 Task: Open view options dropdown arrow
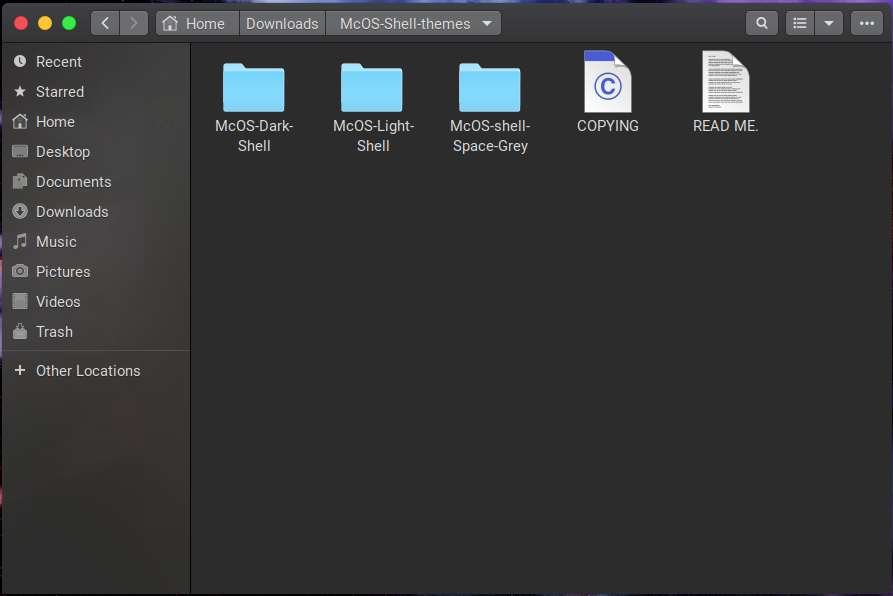(x=829, y=23)
